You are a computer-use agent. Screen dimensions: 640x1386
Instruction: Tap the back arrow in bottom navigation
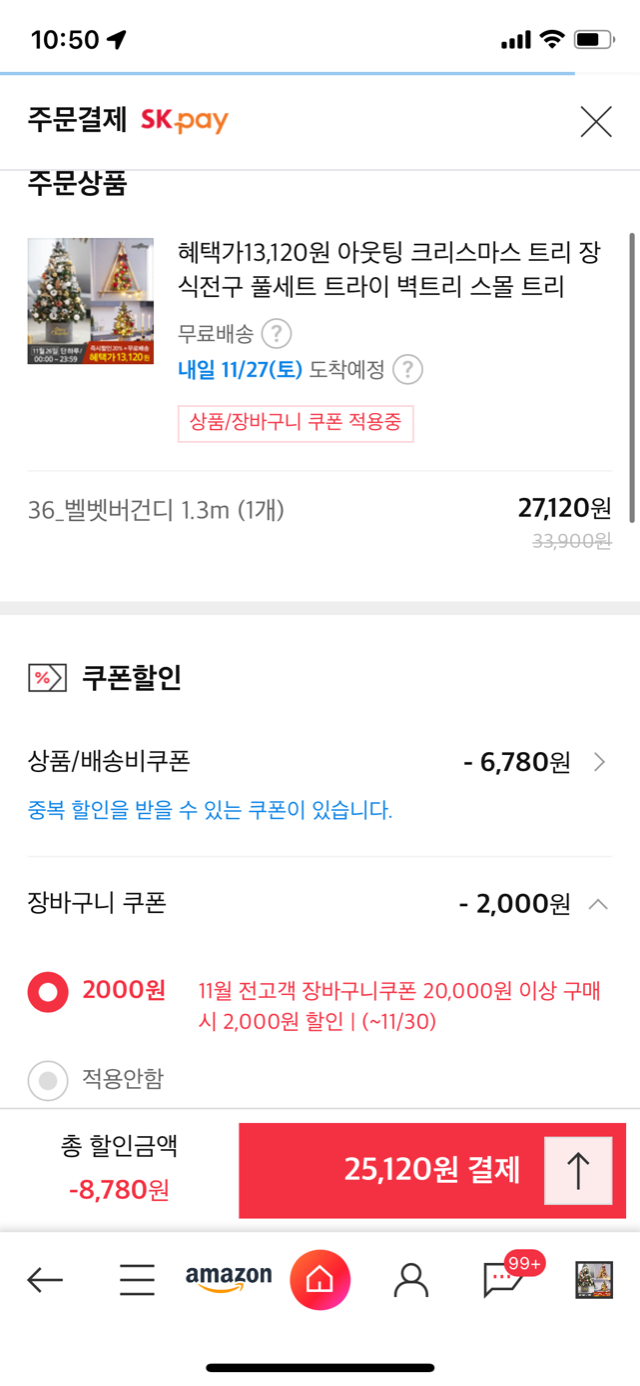pos(45,1279)
